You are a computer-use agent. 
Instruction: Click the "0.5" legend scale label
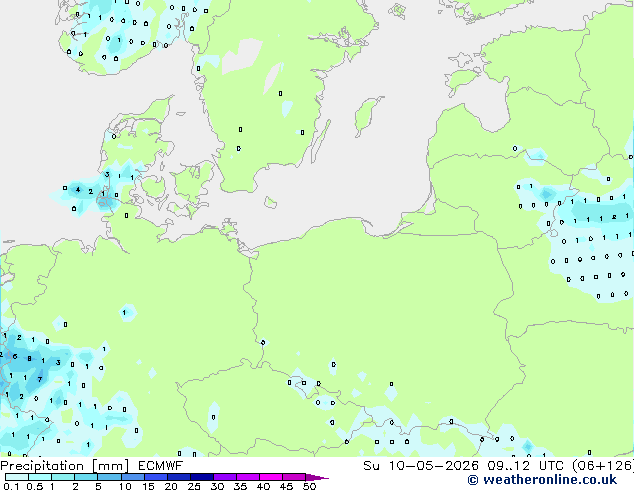(x=35, y=486)
